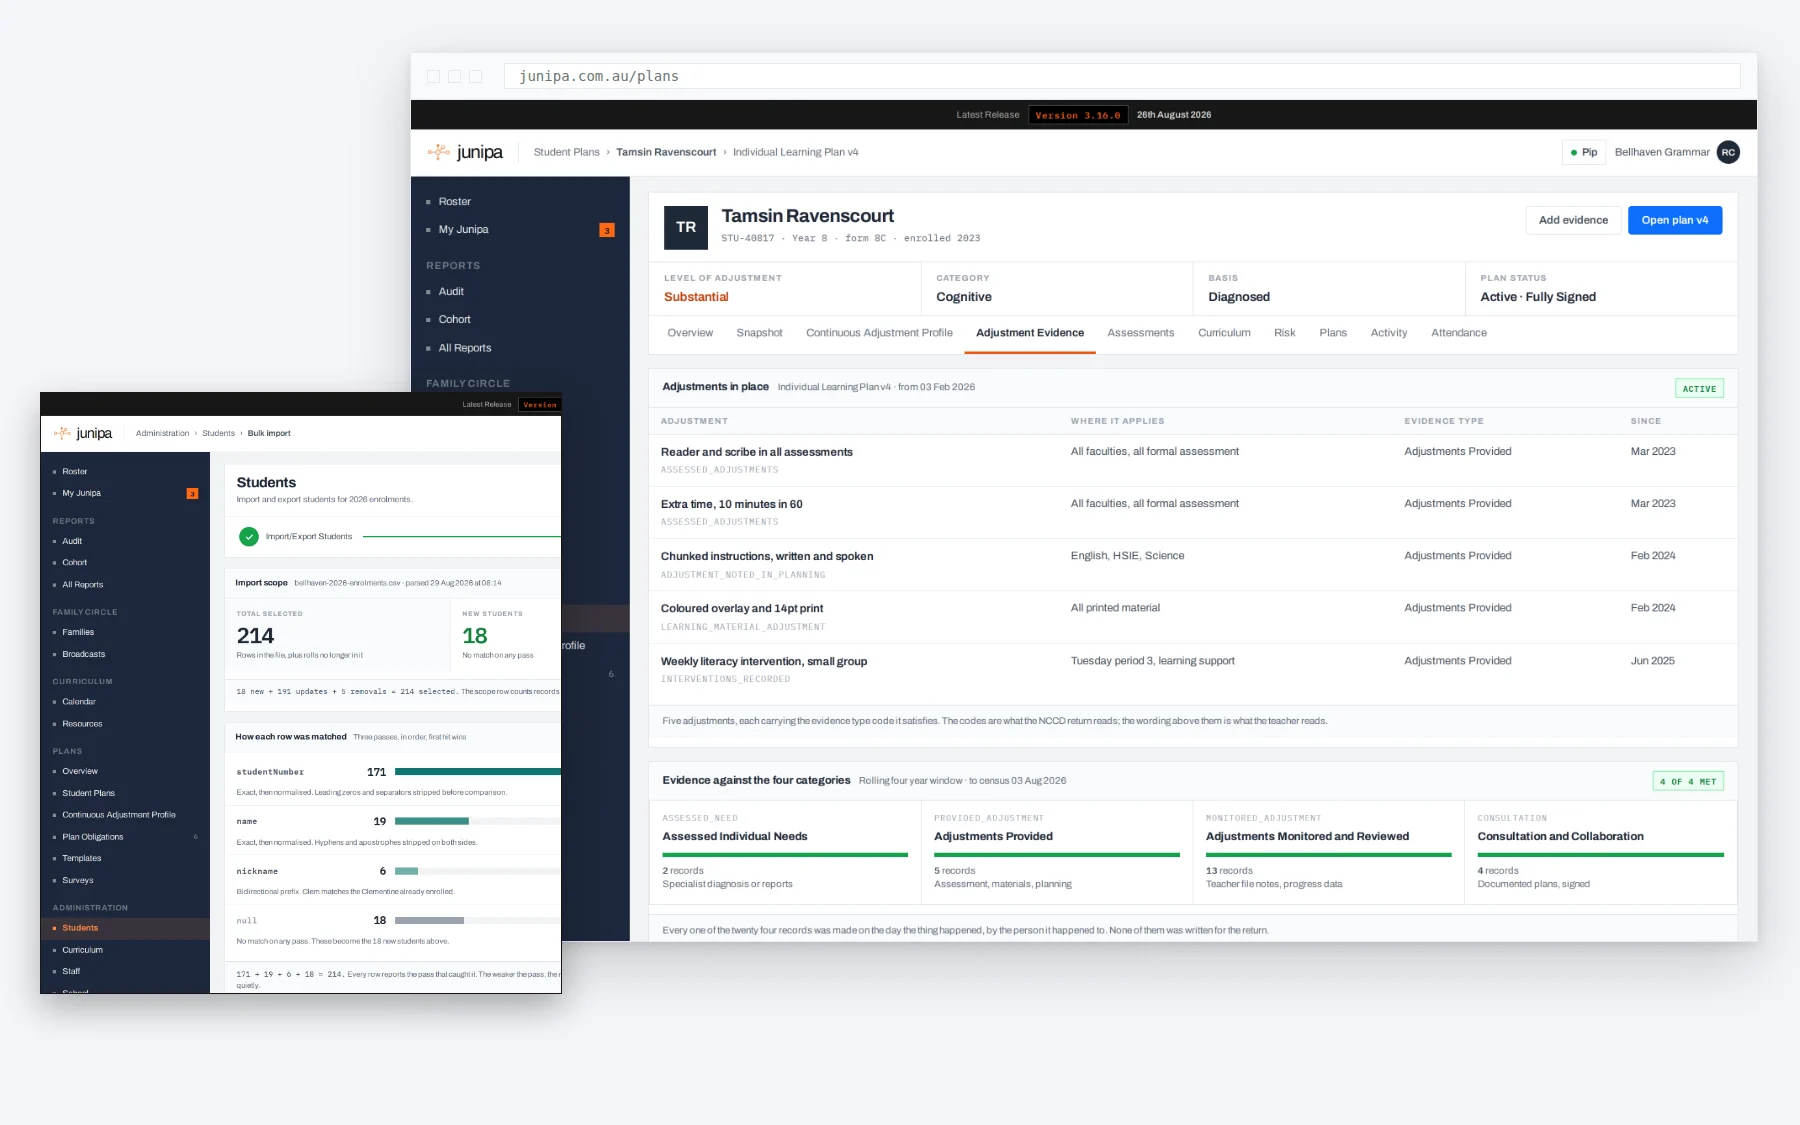Click the Consultation and Collaboration progress bar

(x=1600, y=855)
